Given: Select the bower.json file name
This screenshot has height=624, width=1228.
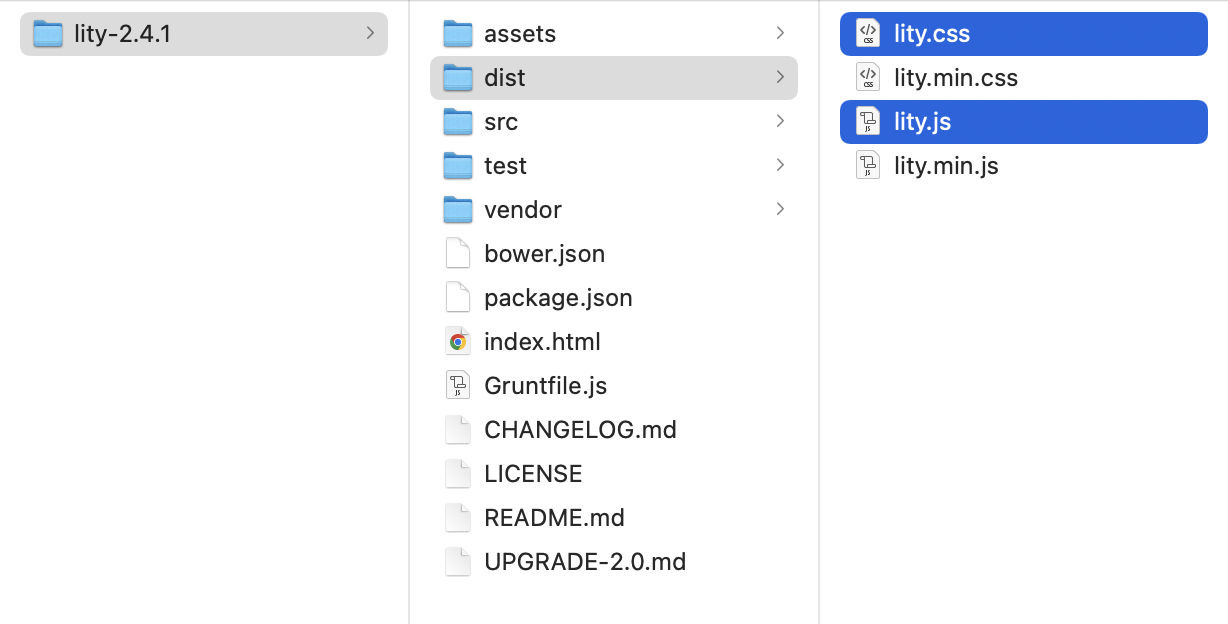Looking at the screenshot, I should point(545,254).
